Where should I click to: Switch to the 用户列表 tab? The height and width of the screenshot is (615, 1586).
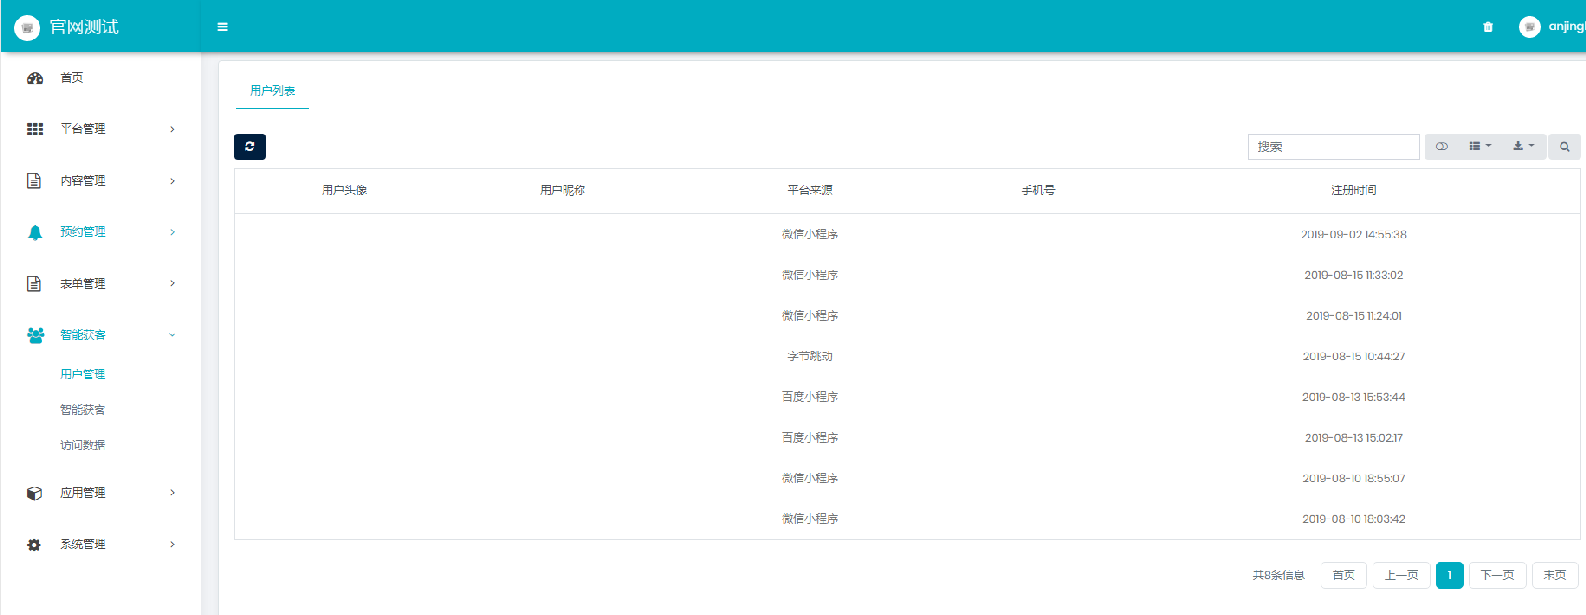(x=273, y=91)
